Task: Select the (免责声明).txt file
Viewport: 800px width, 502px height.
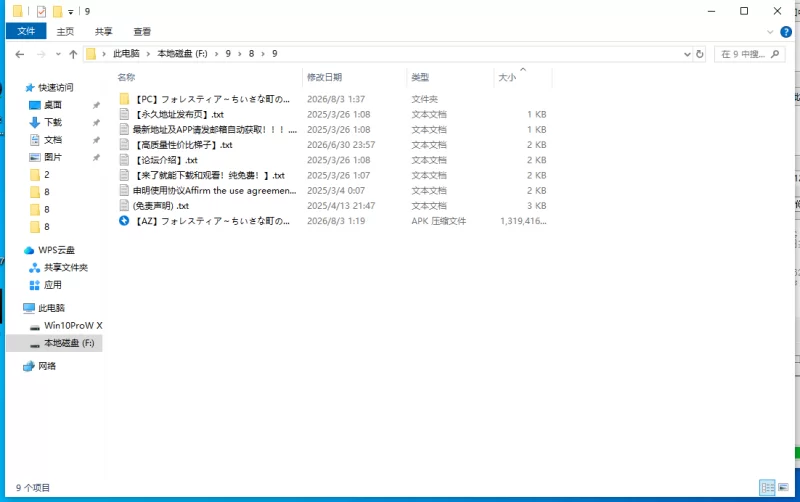Action: click(x=161, y=206)
